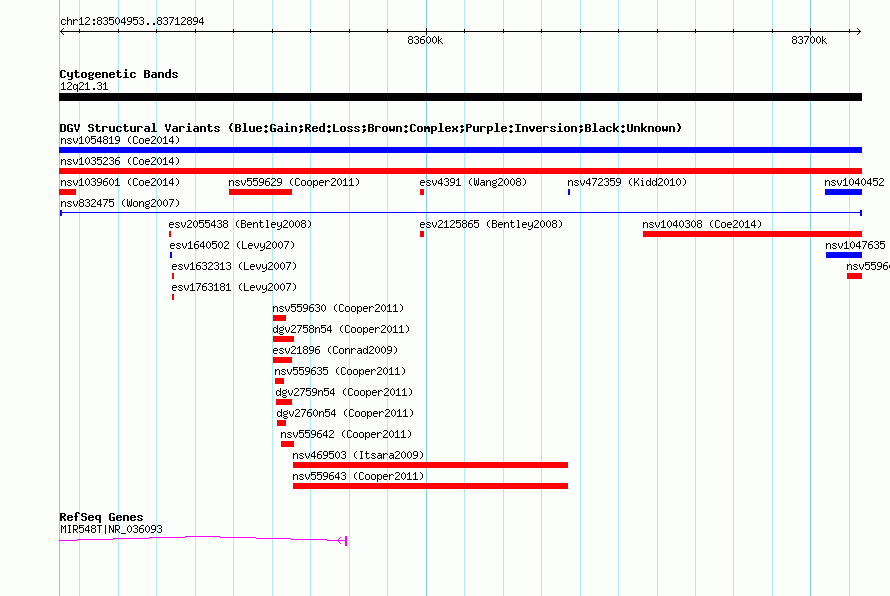Click the dgv2758n54 red loss bar
Image resolution: width=890 pixels, height=596 pixels.
tap(283, 339)
